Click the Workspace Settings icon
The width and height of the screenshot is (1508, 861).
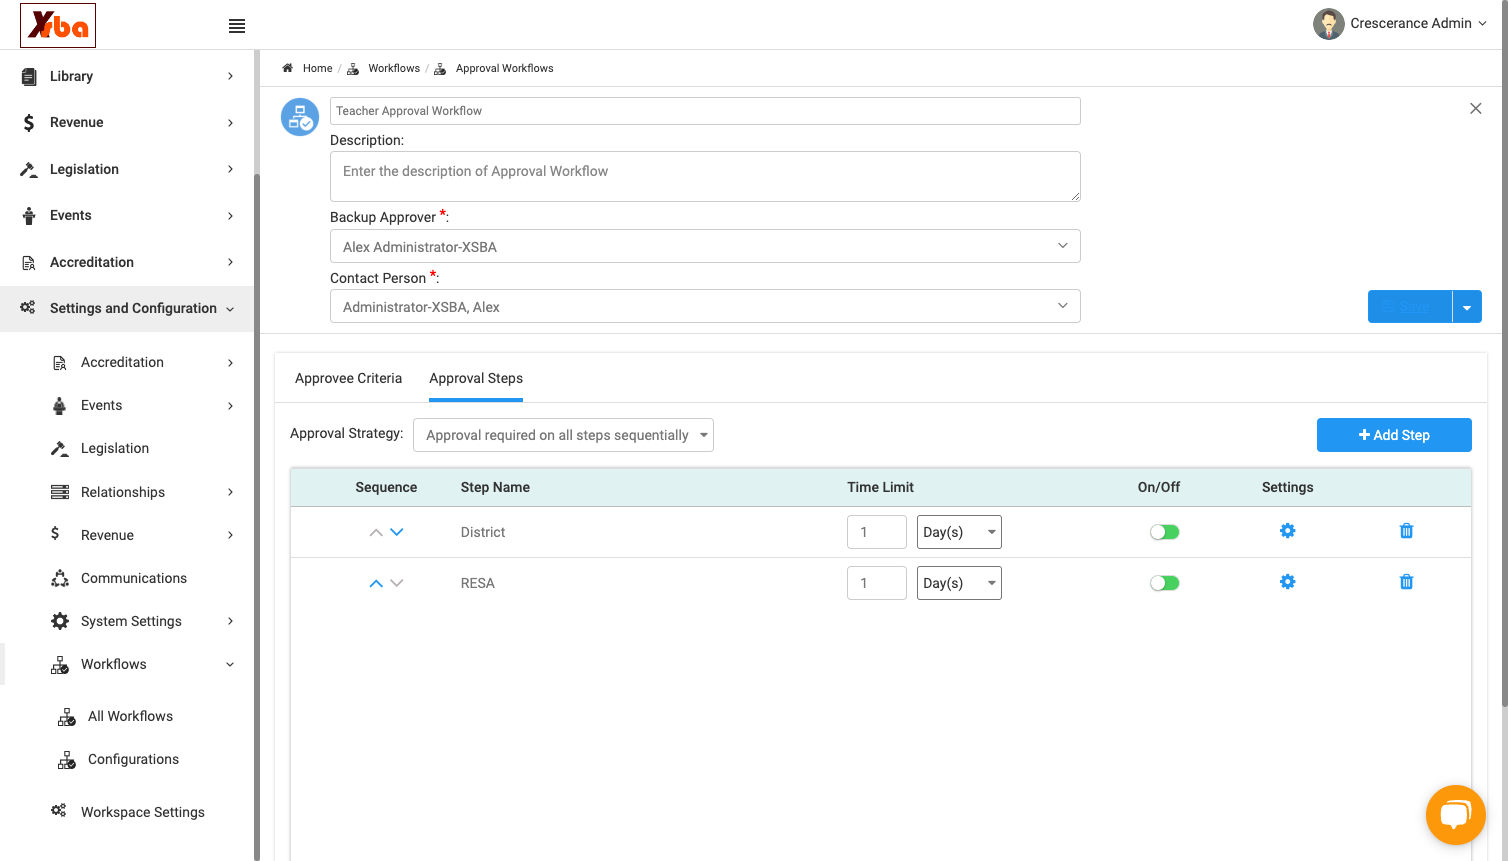[x=59, y=811]
